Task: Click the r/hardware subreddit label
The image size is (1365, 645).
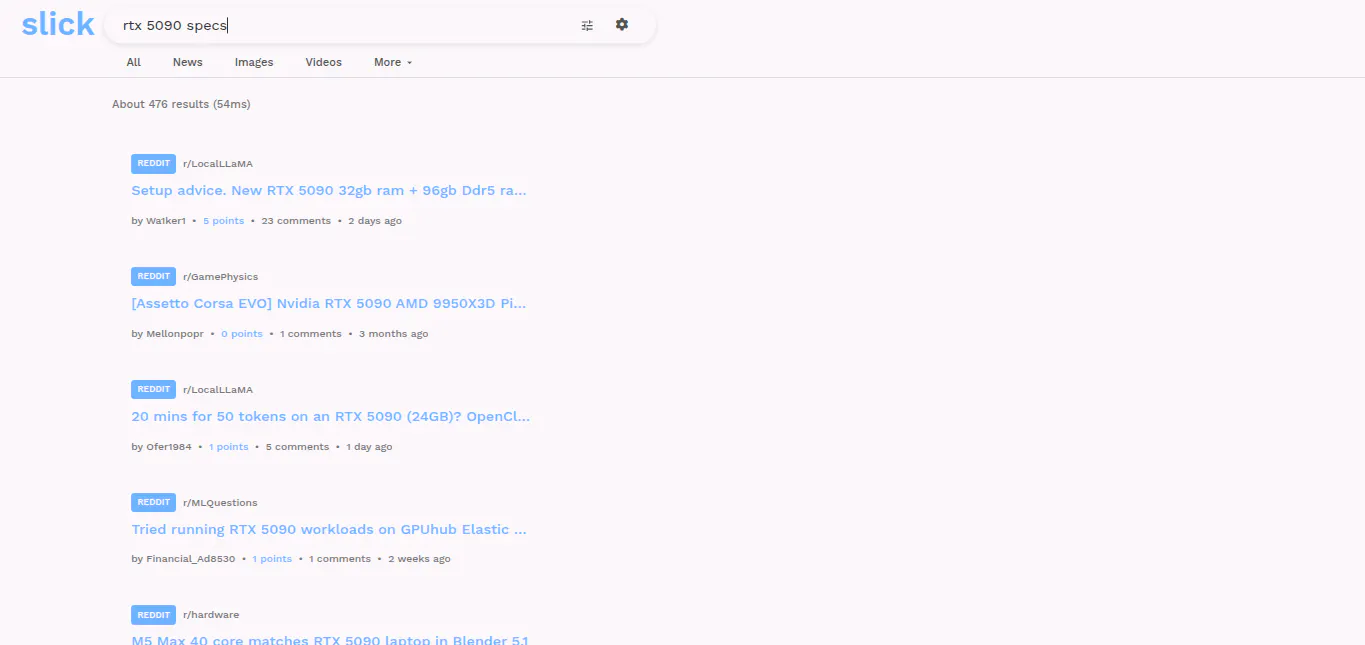Action: click(211, 615)
